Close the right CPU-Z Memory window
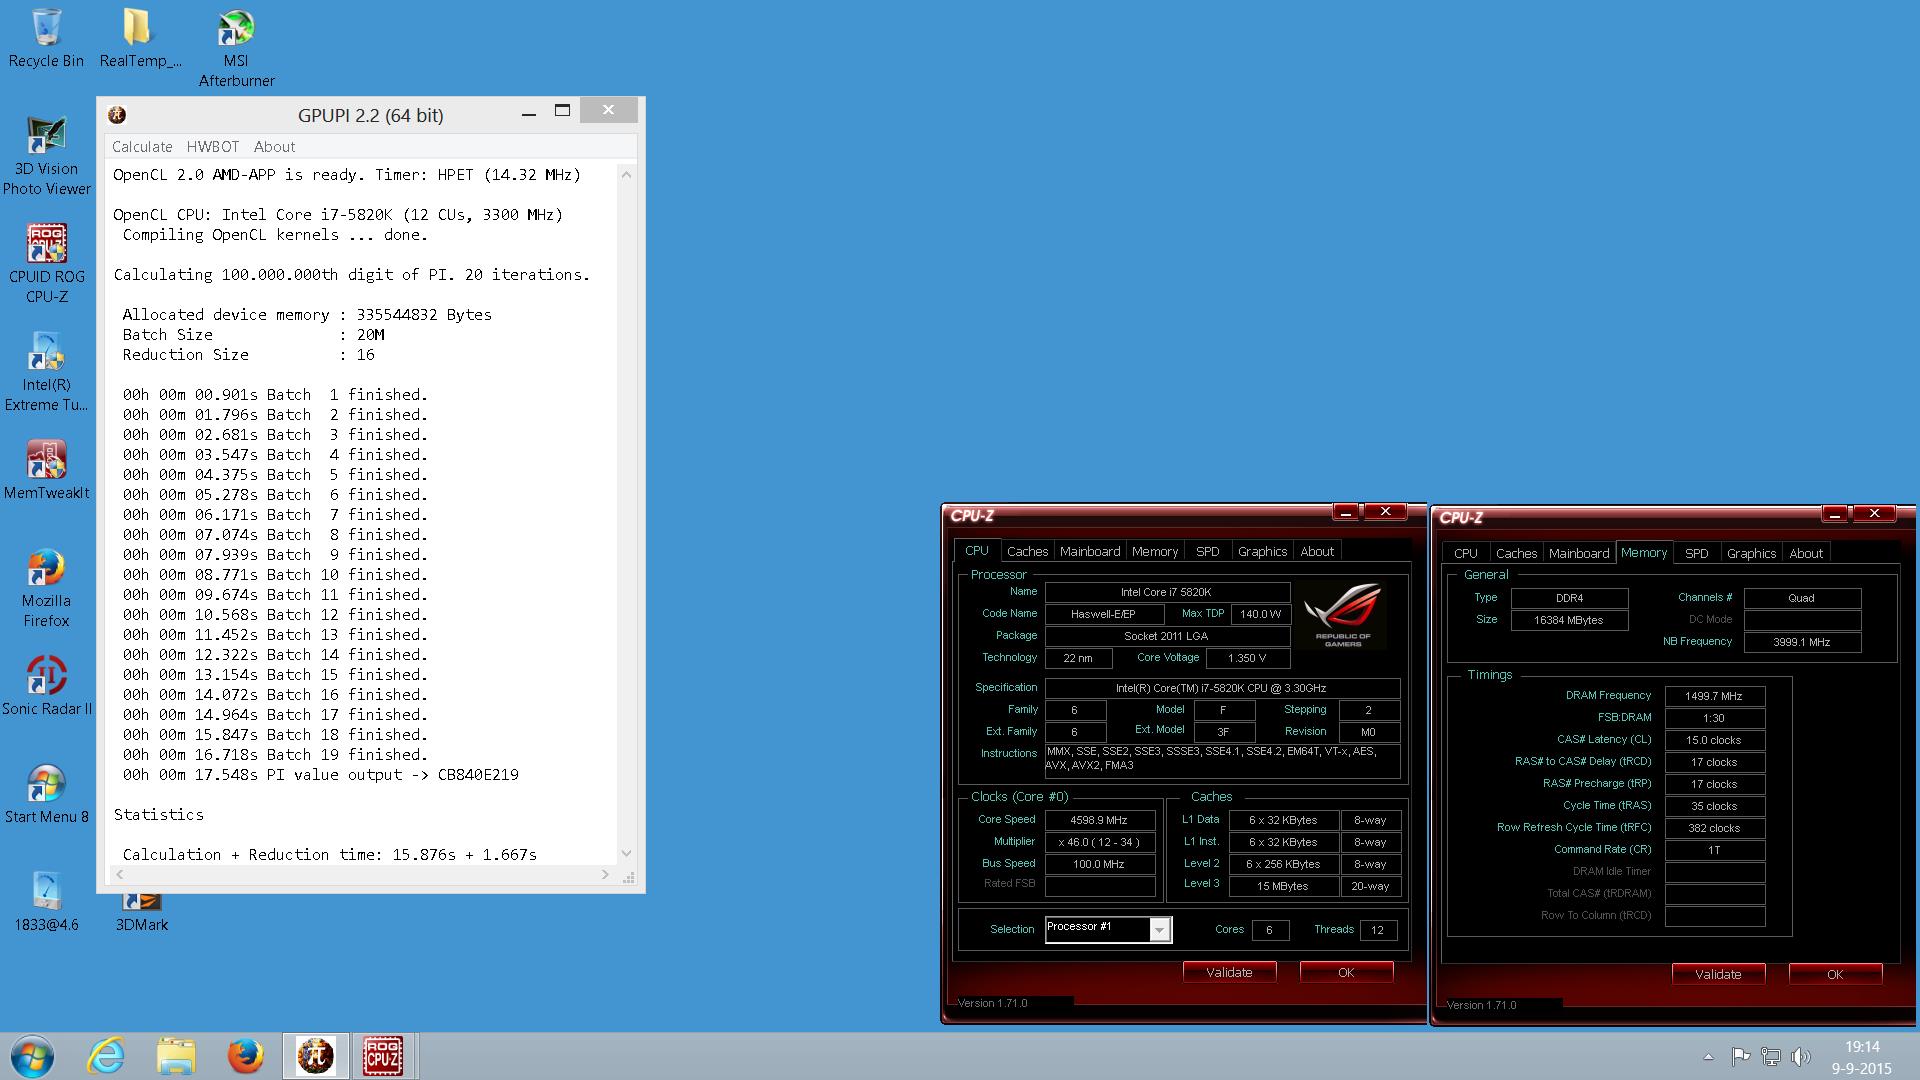 1874,514
